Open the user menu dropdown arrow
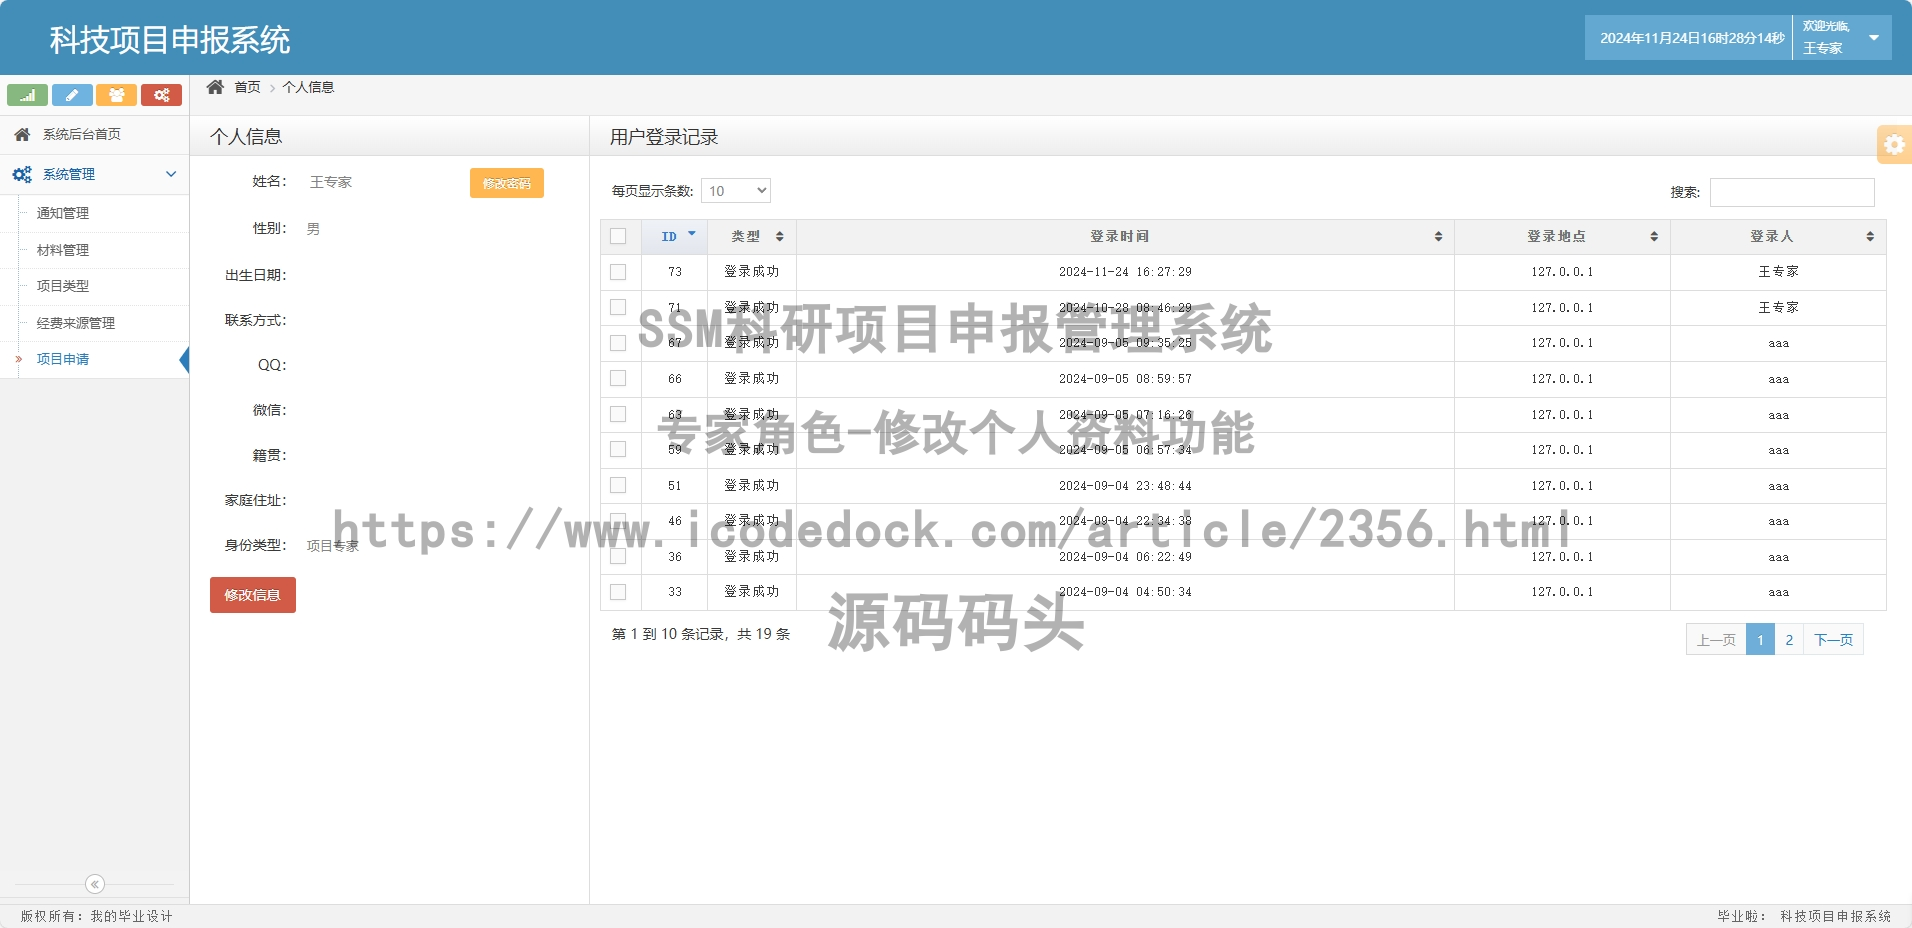Screen dimensions: 1912x928 1874,38
